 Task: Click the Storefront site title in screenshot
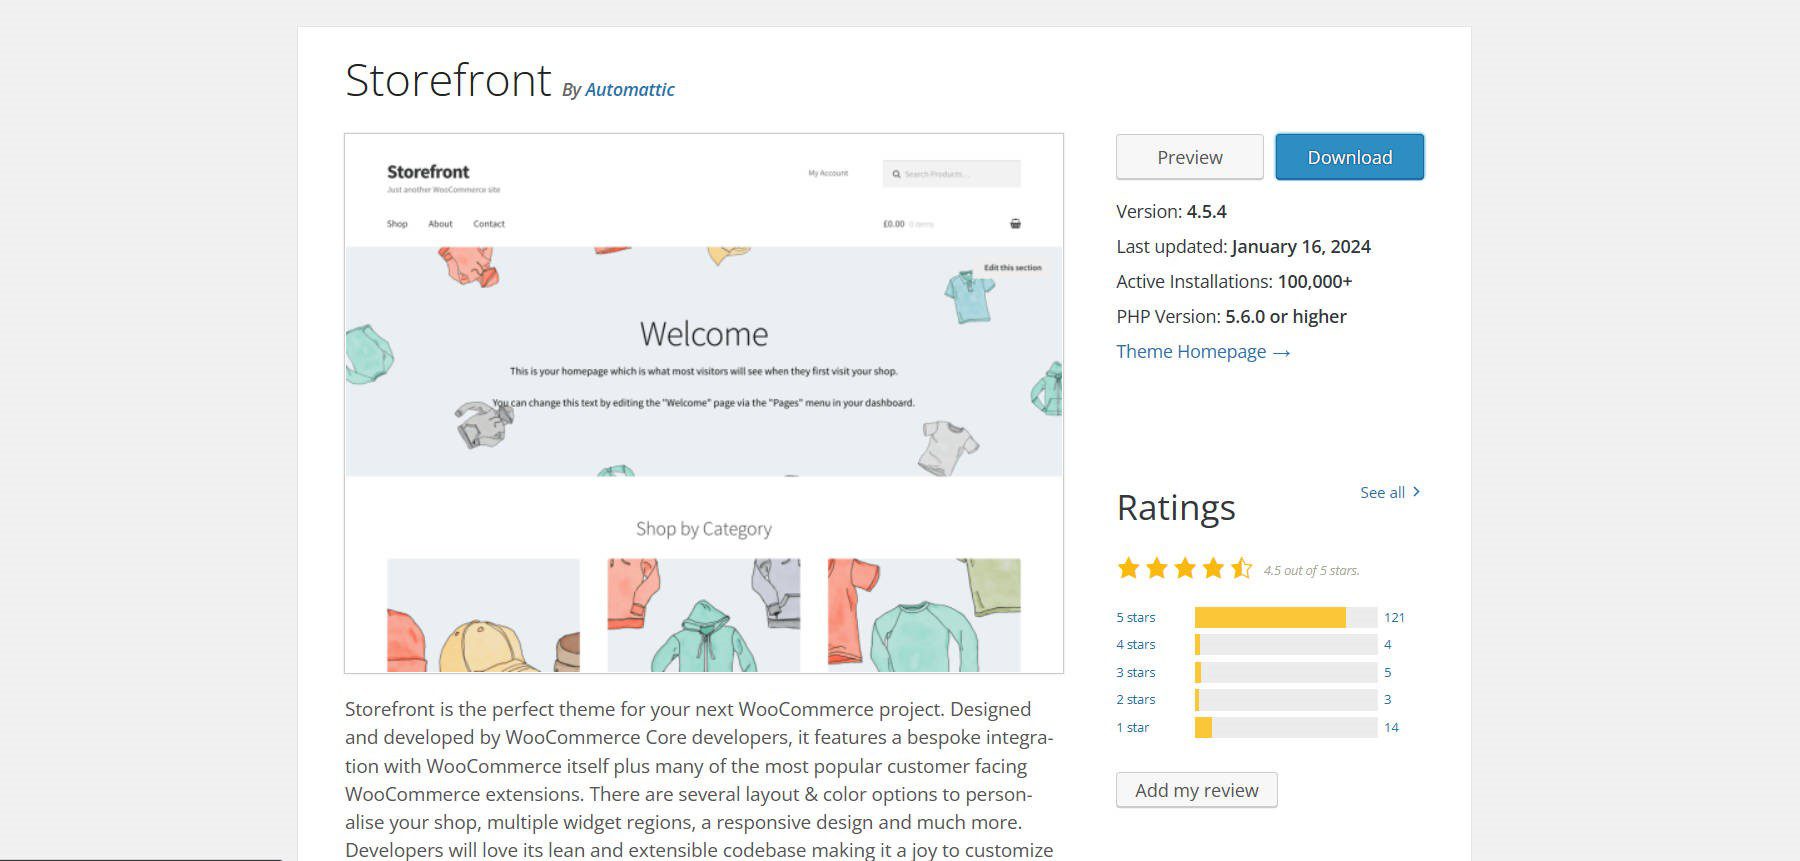tap(428, 172)
